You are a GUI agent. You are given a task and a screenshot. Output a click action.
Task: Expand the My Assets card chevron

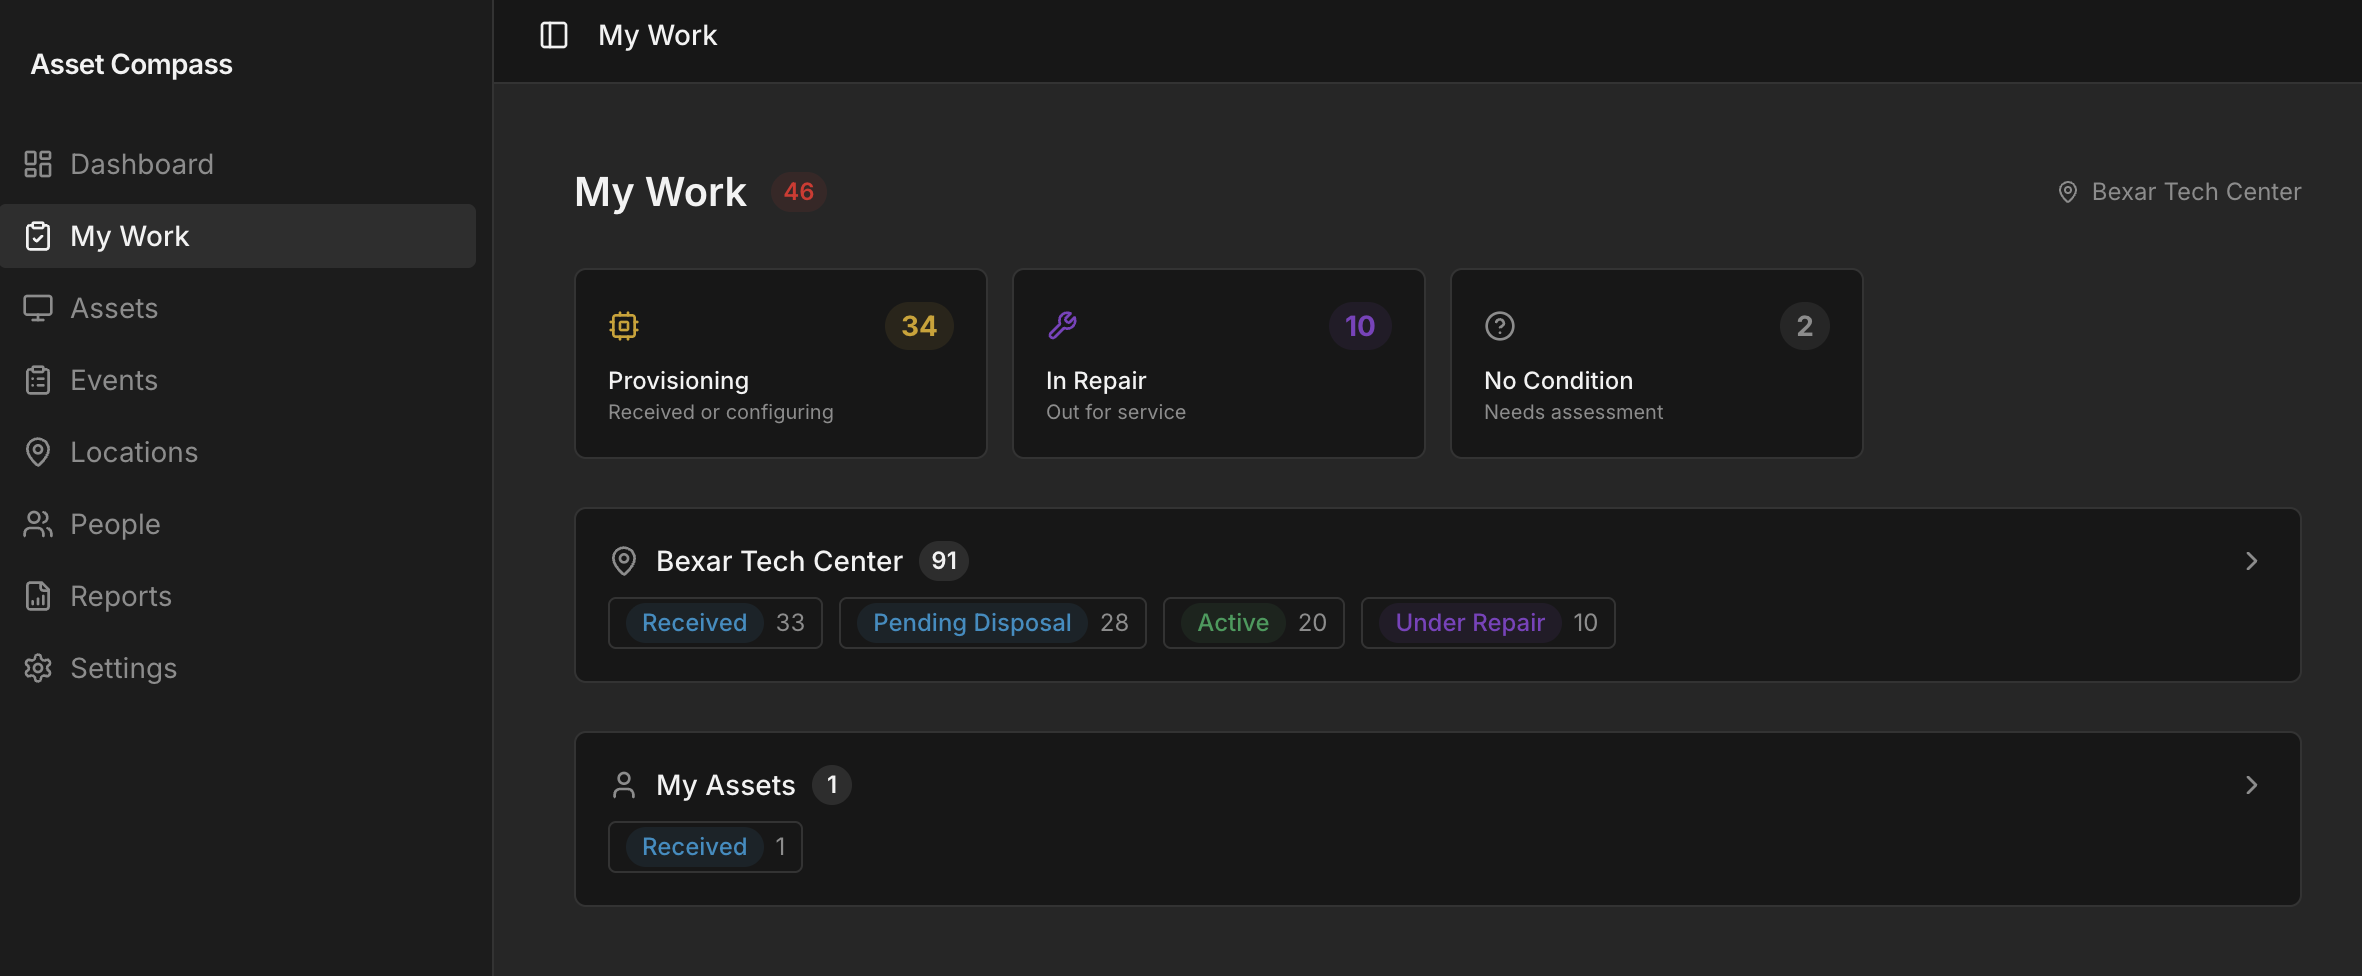tap(2252, 785)
